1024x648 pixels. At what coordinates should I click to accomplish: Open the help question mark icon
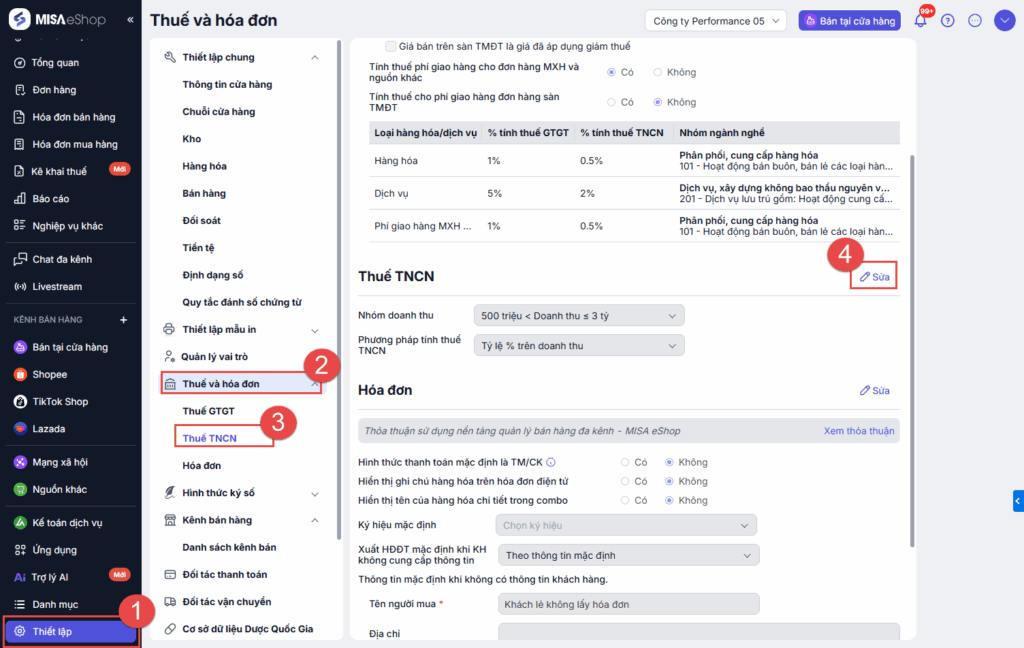tap(948, 21)
